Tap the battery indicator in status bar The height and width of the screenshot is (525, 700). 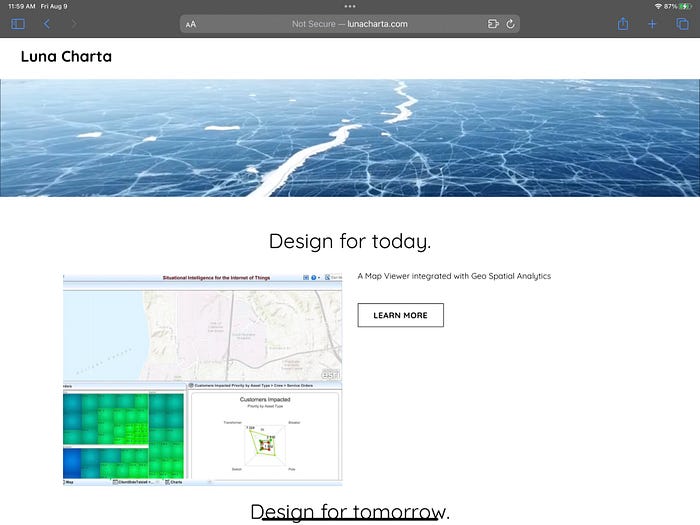click(685, 6)
